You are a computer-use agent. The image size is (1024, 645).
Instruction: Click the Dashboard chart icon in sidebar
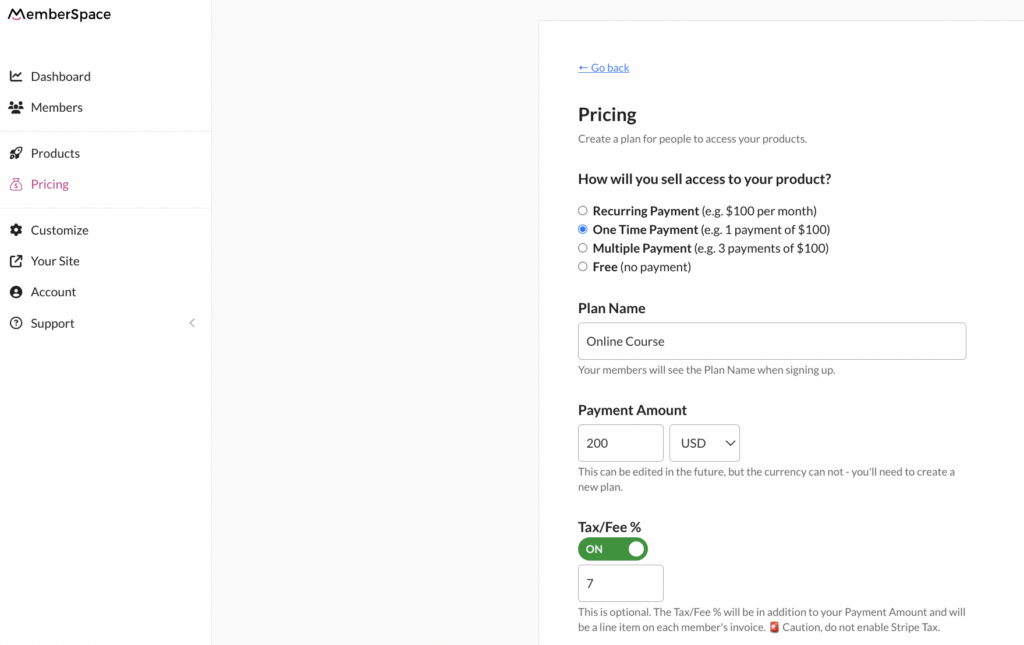16,76
